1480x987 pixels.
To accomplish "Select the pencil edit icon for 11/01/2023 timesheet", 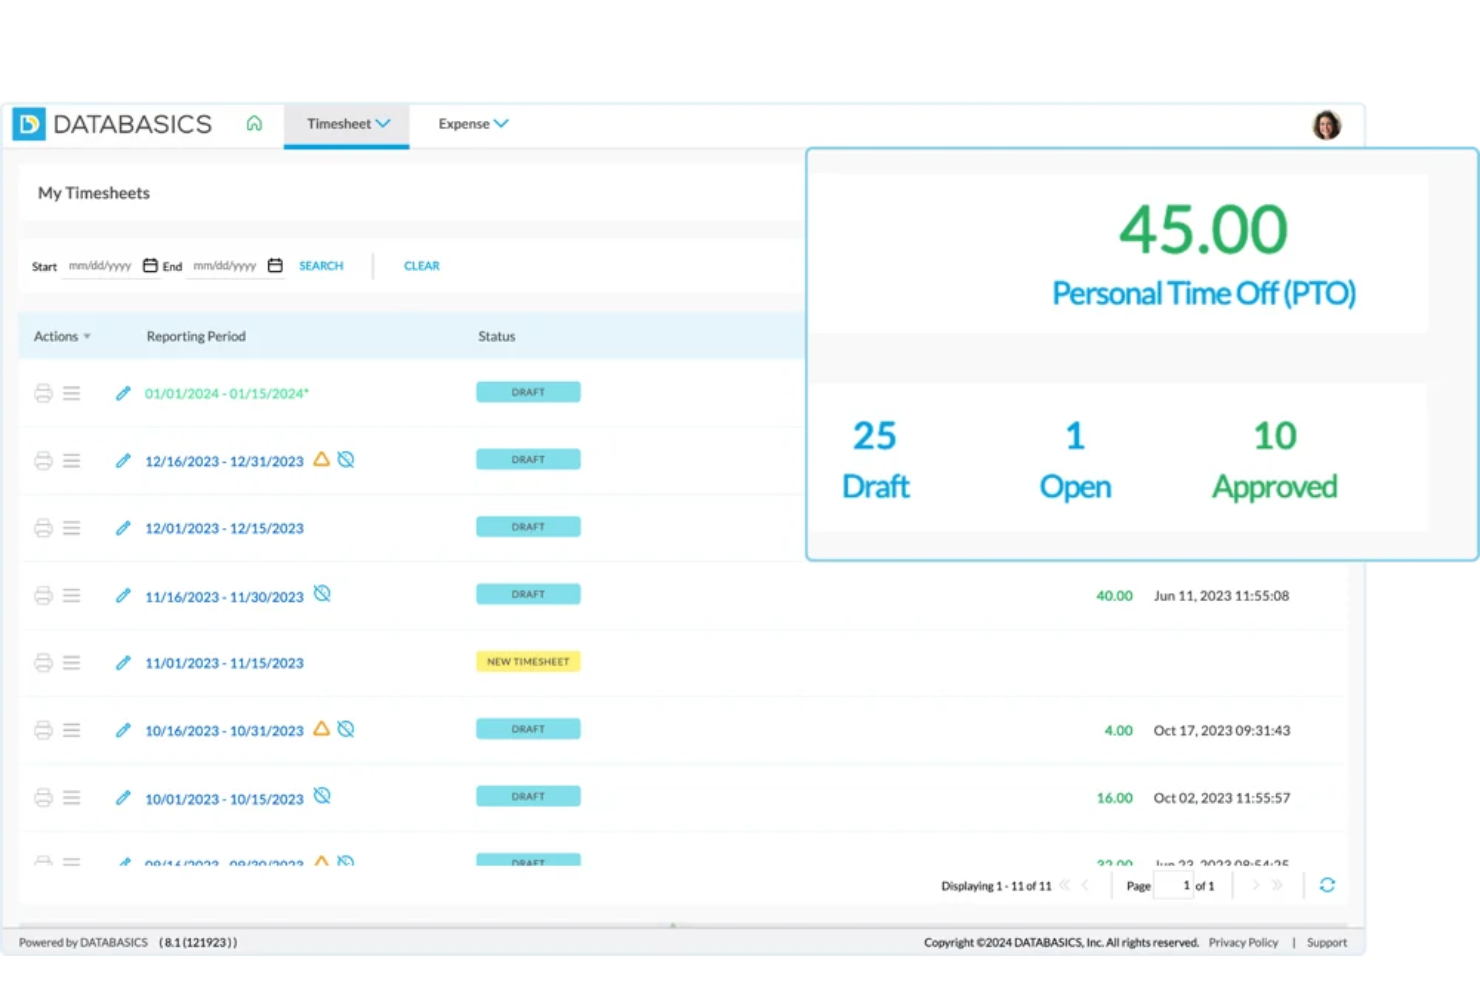I will [x=122, y=662].
